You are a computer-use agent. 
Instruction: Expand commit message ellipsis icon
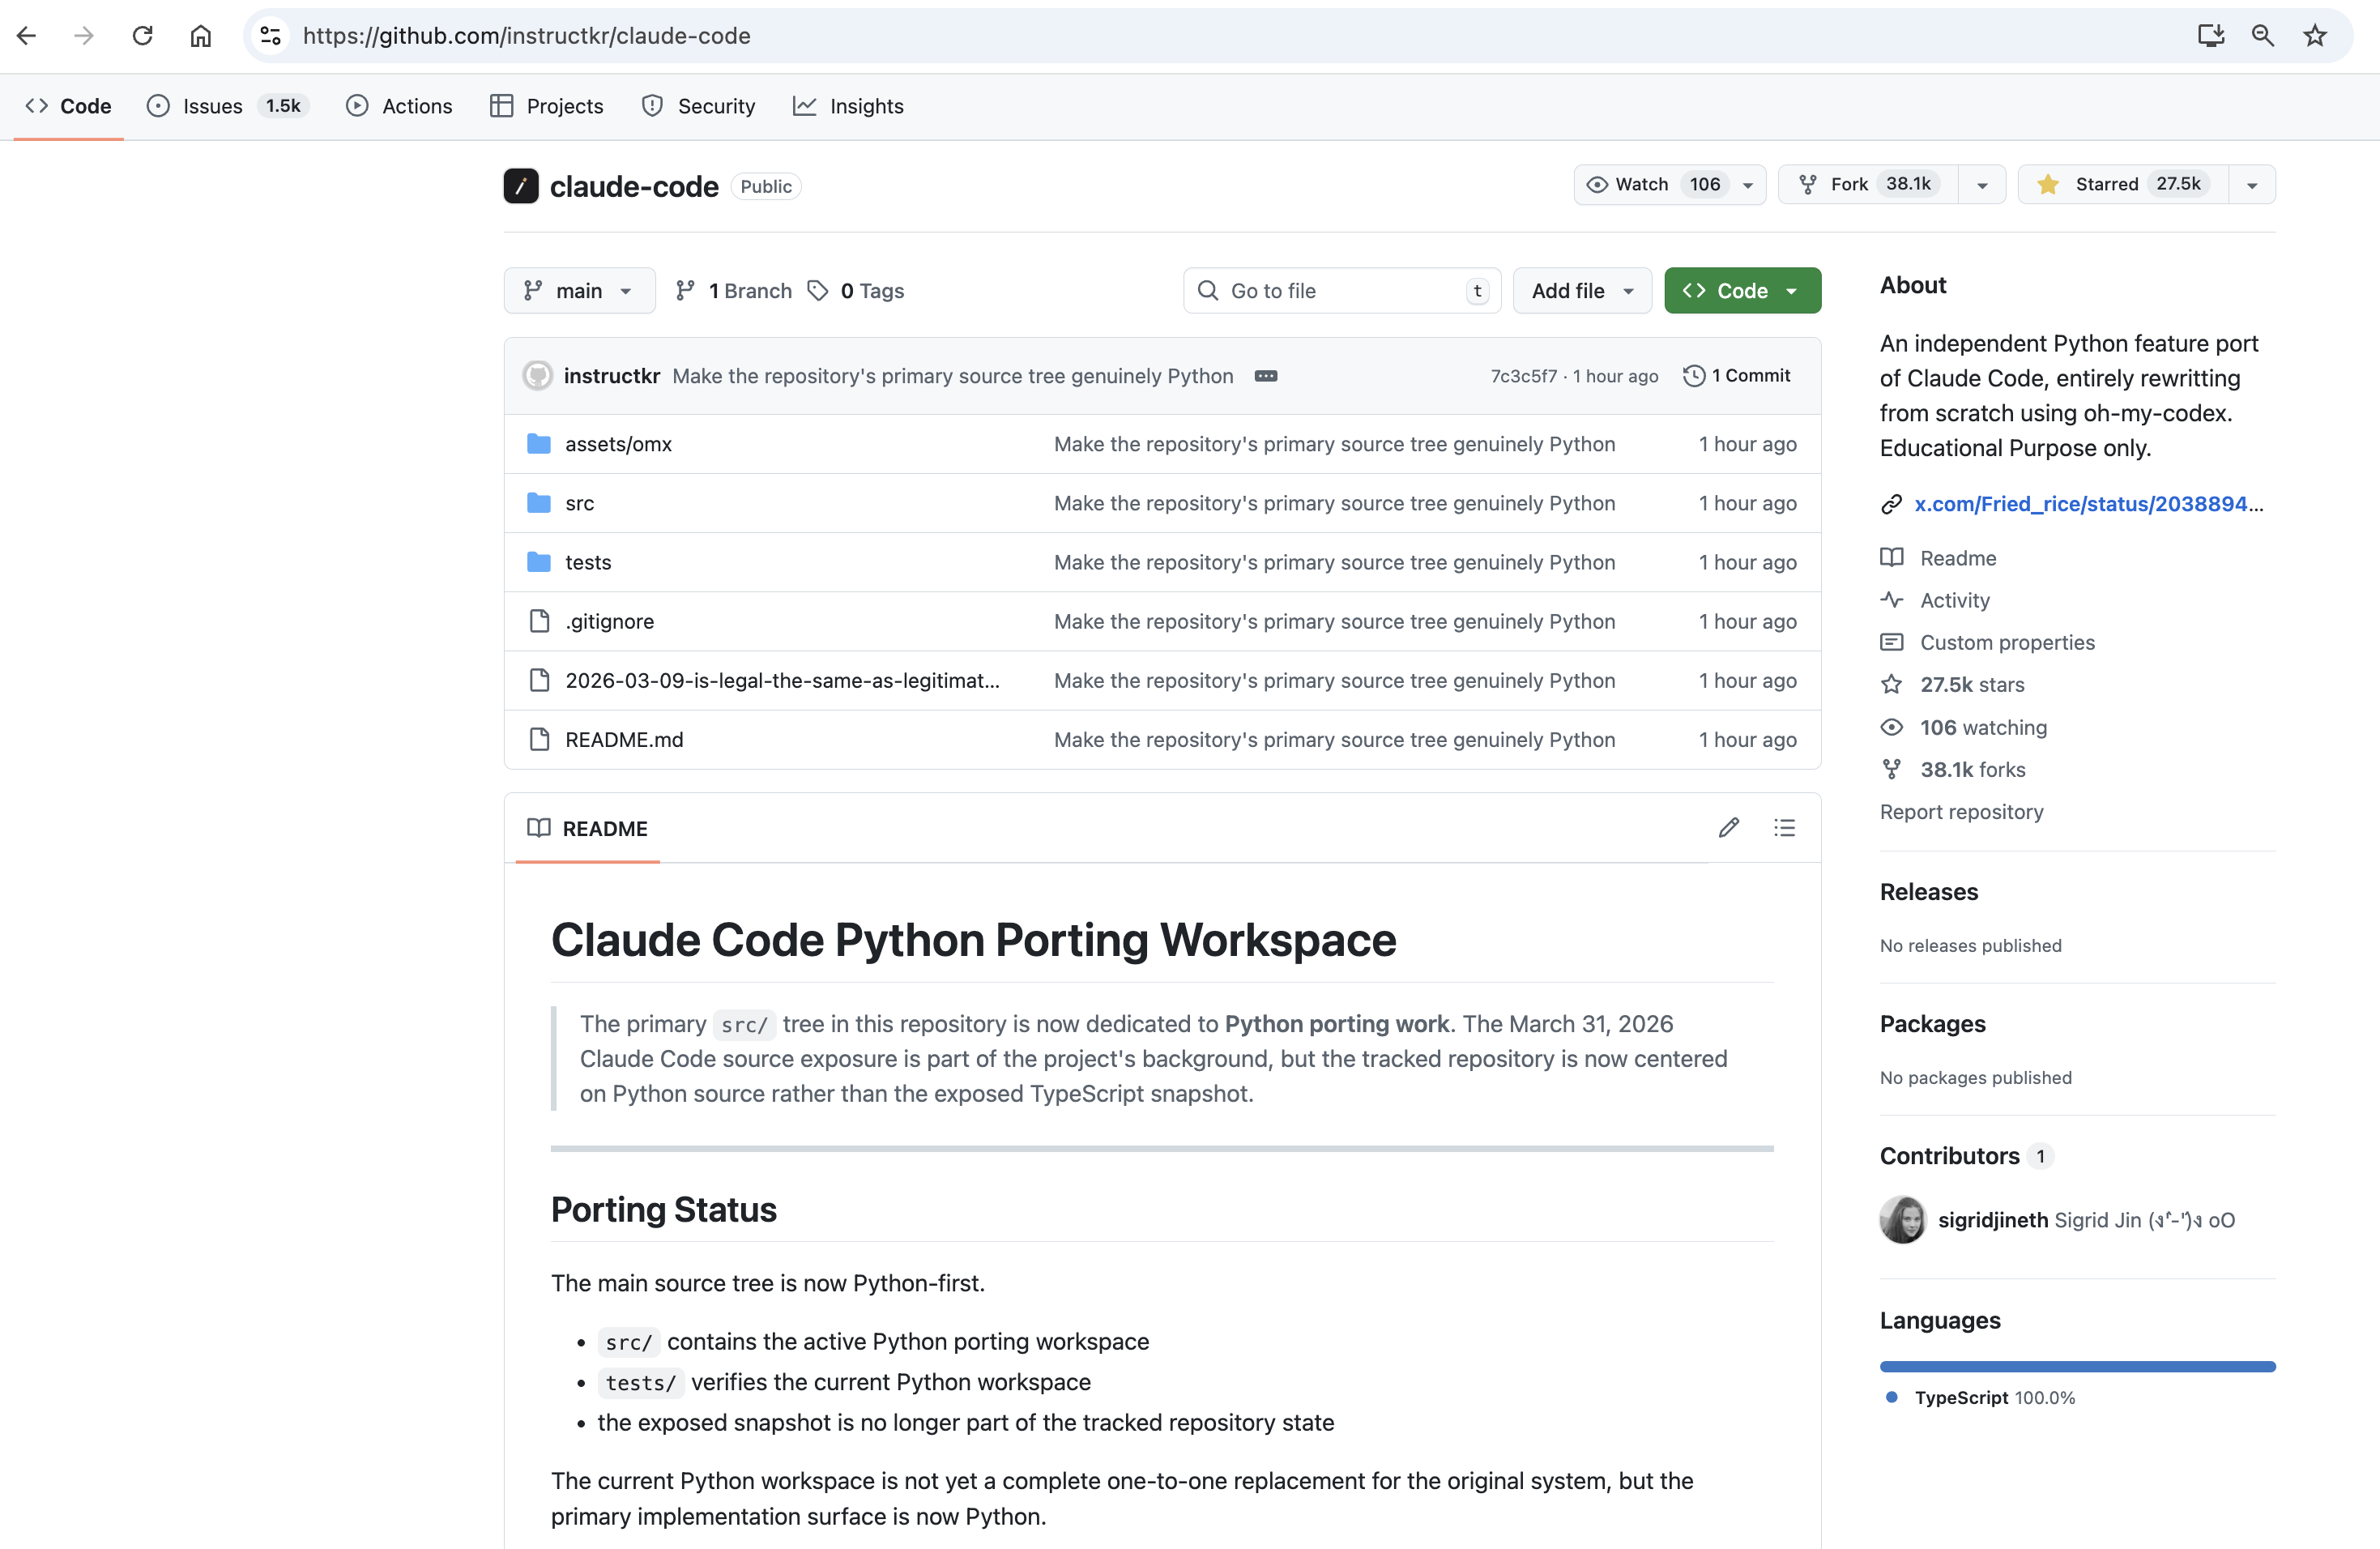point(1265,376)
